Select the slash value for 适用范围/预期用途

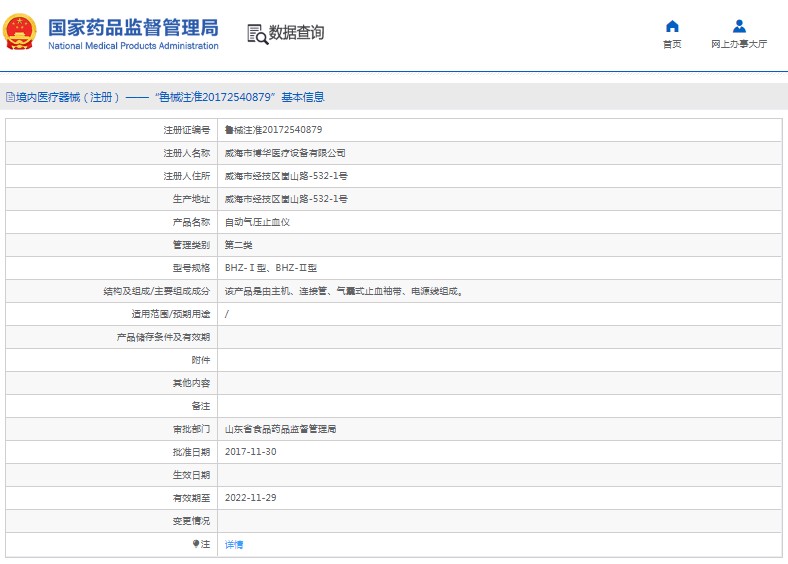[x=227, y=314]
